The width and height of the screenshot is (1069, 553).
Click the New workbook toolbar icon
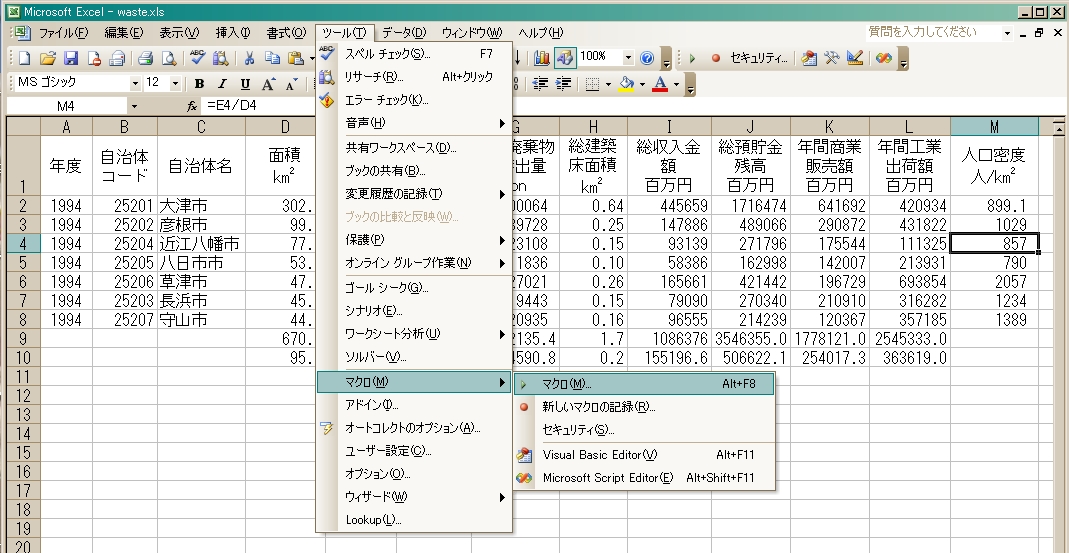tap(25, 59)
